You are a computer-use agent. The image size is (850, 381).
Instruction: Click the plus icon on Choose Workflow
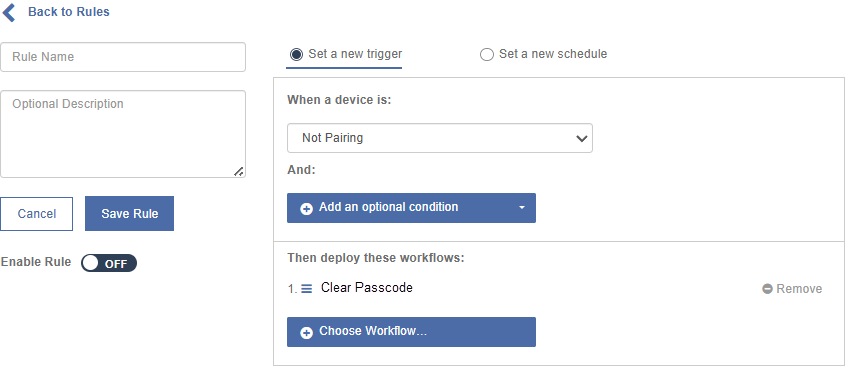[306, 333]
